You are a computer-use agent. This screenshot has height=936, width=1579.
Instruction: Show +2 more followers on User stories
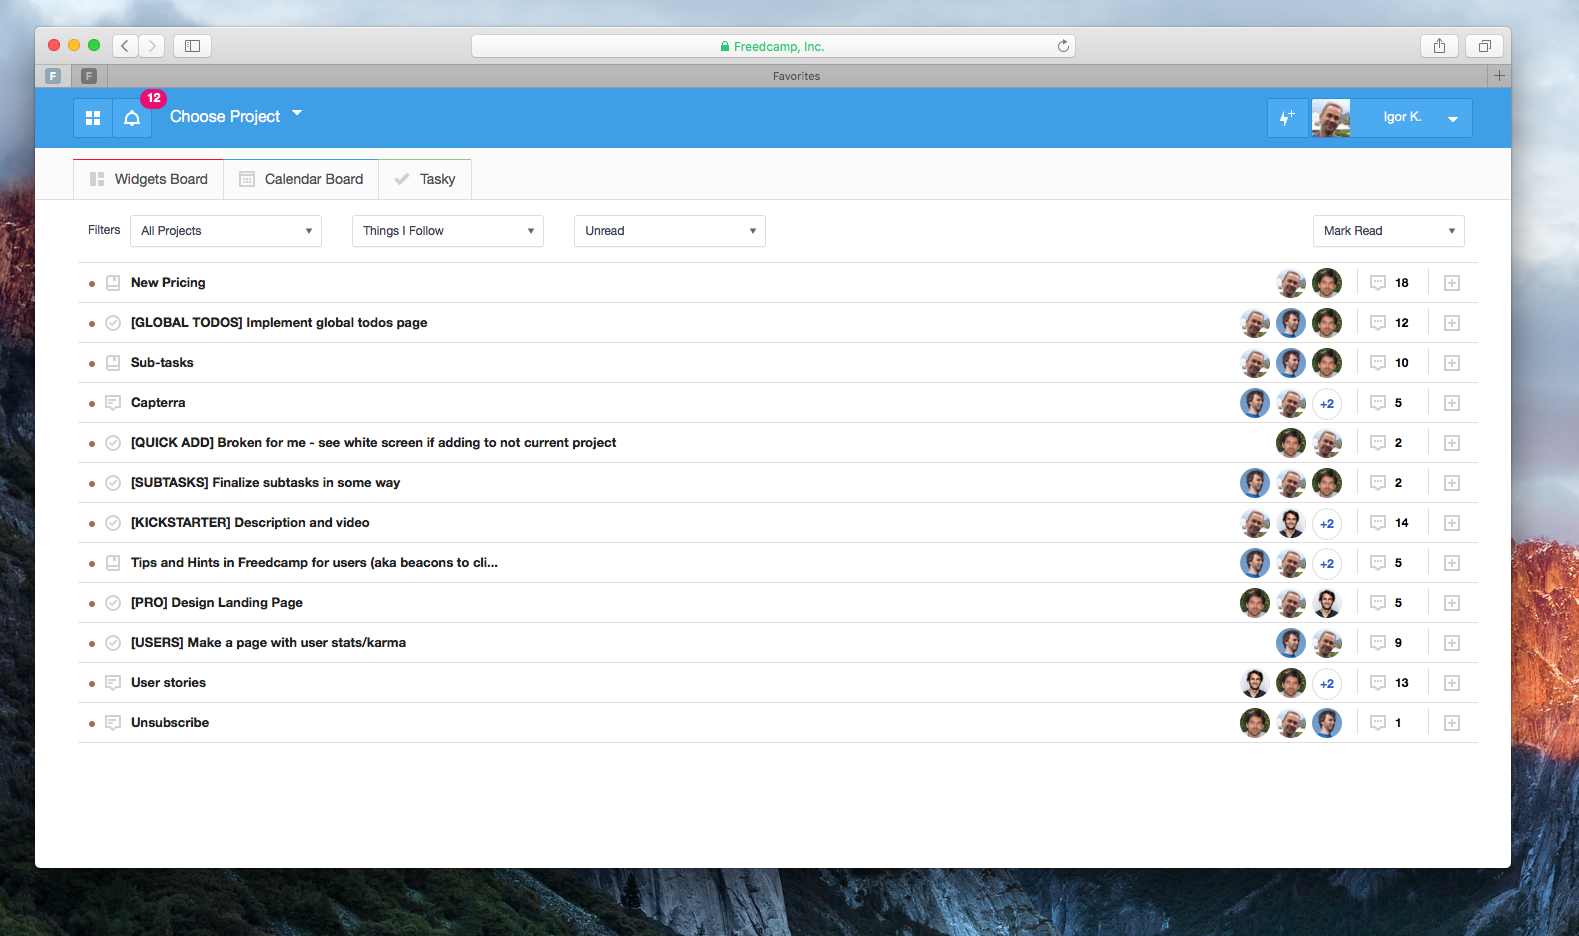tap(1327, 683)
